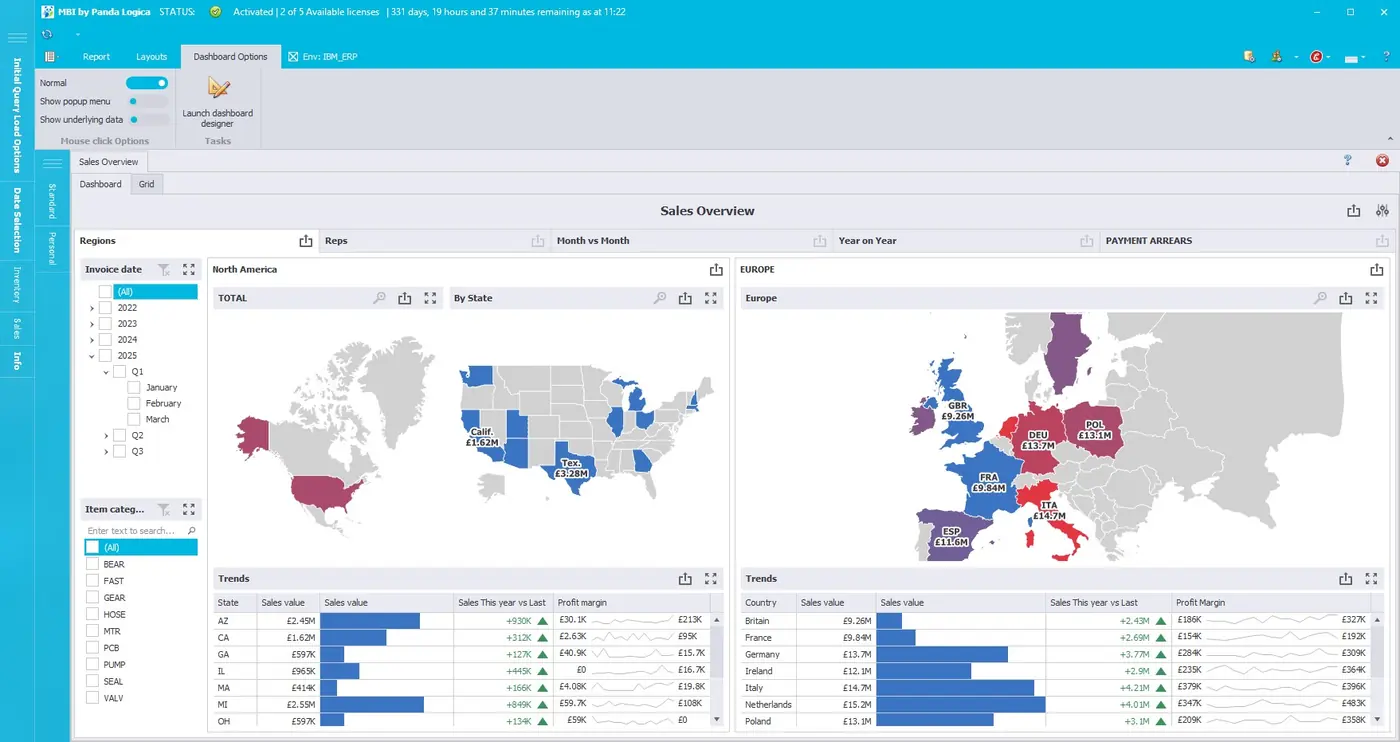Expand the 2022 invoice date node
This screenshot has width=1400, height=742.
pyautogui.click(x=91, y=308)
